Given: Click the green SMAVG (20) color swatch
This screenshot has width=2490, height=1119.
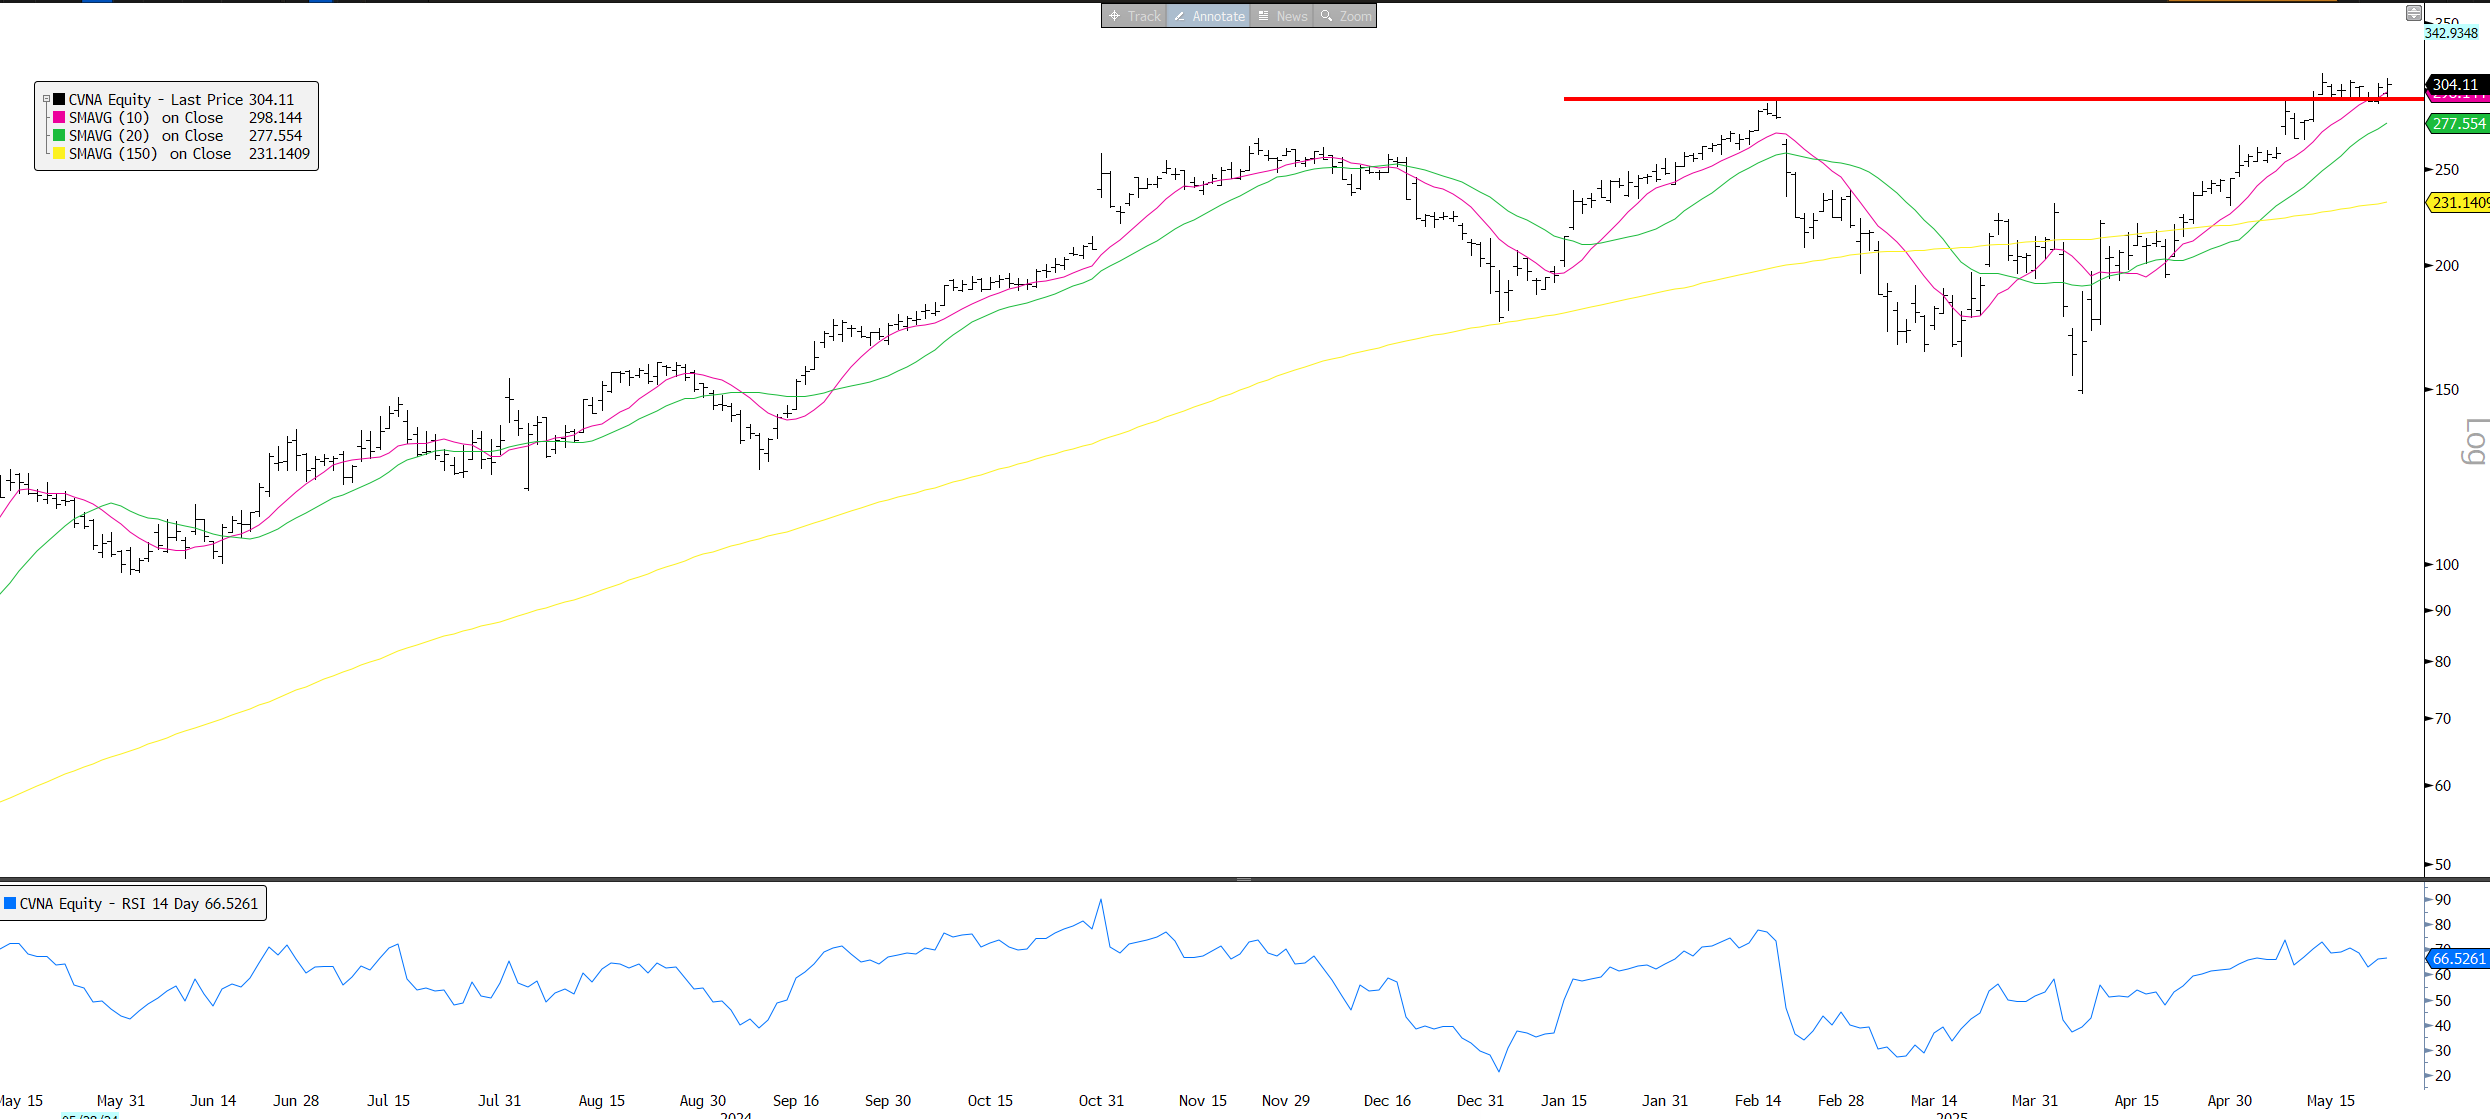Looking at the screenshot, I should [59, 136].
